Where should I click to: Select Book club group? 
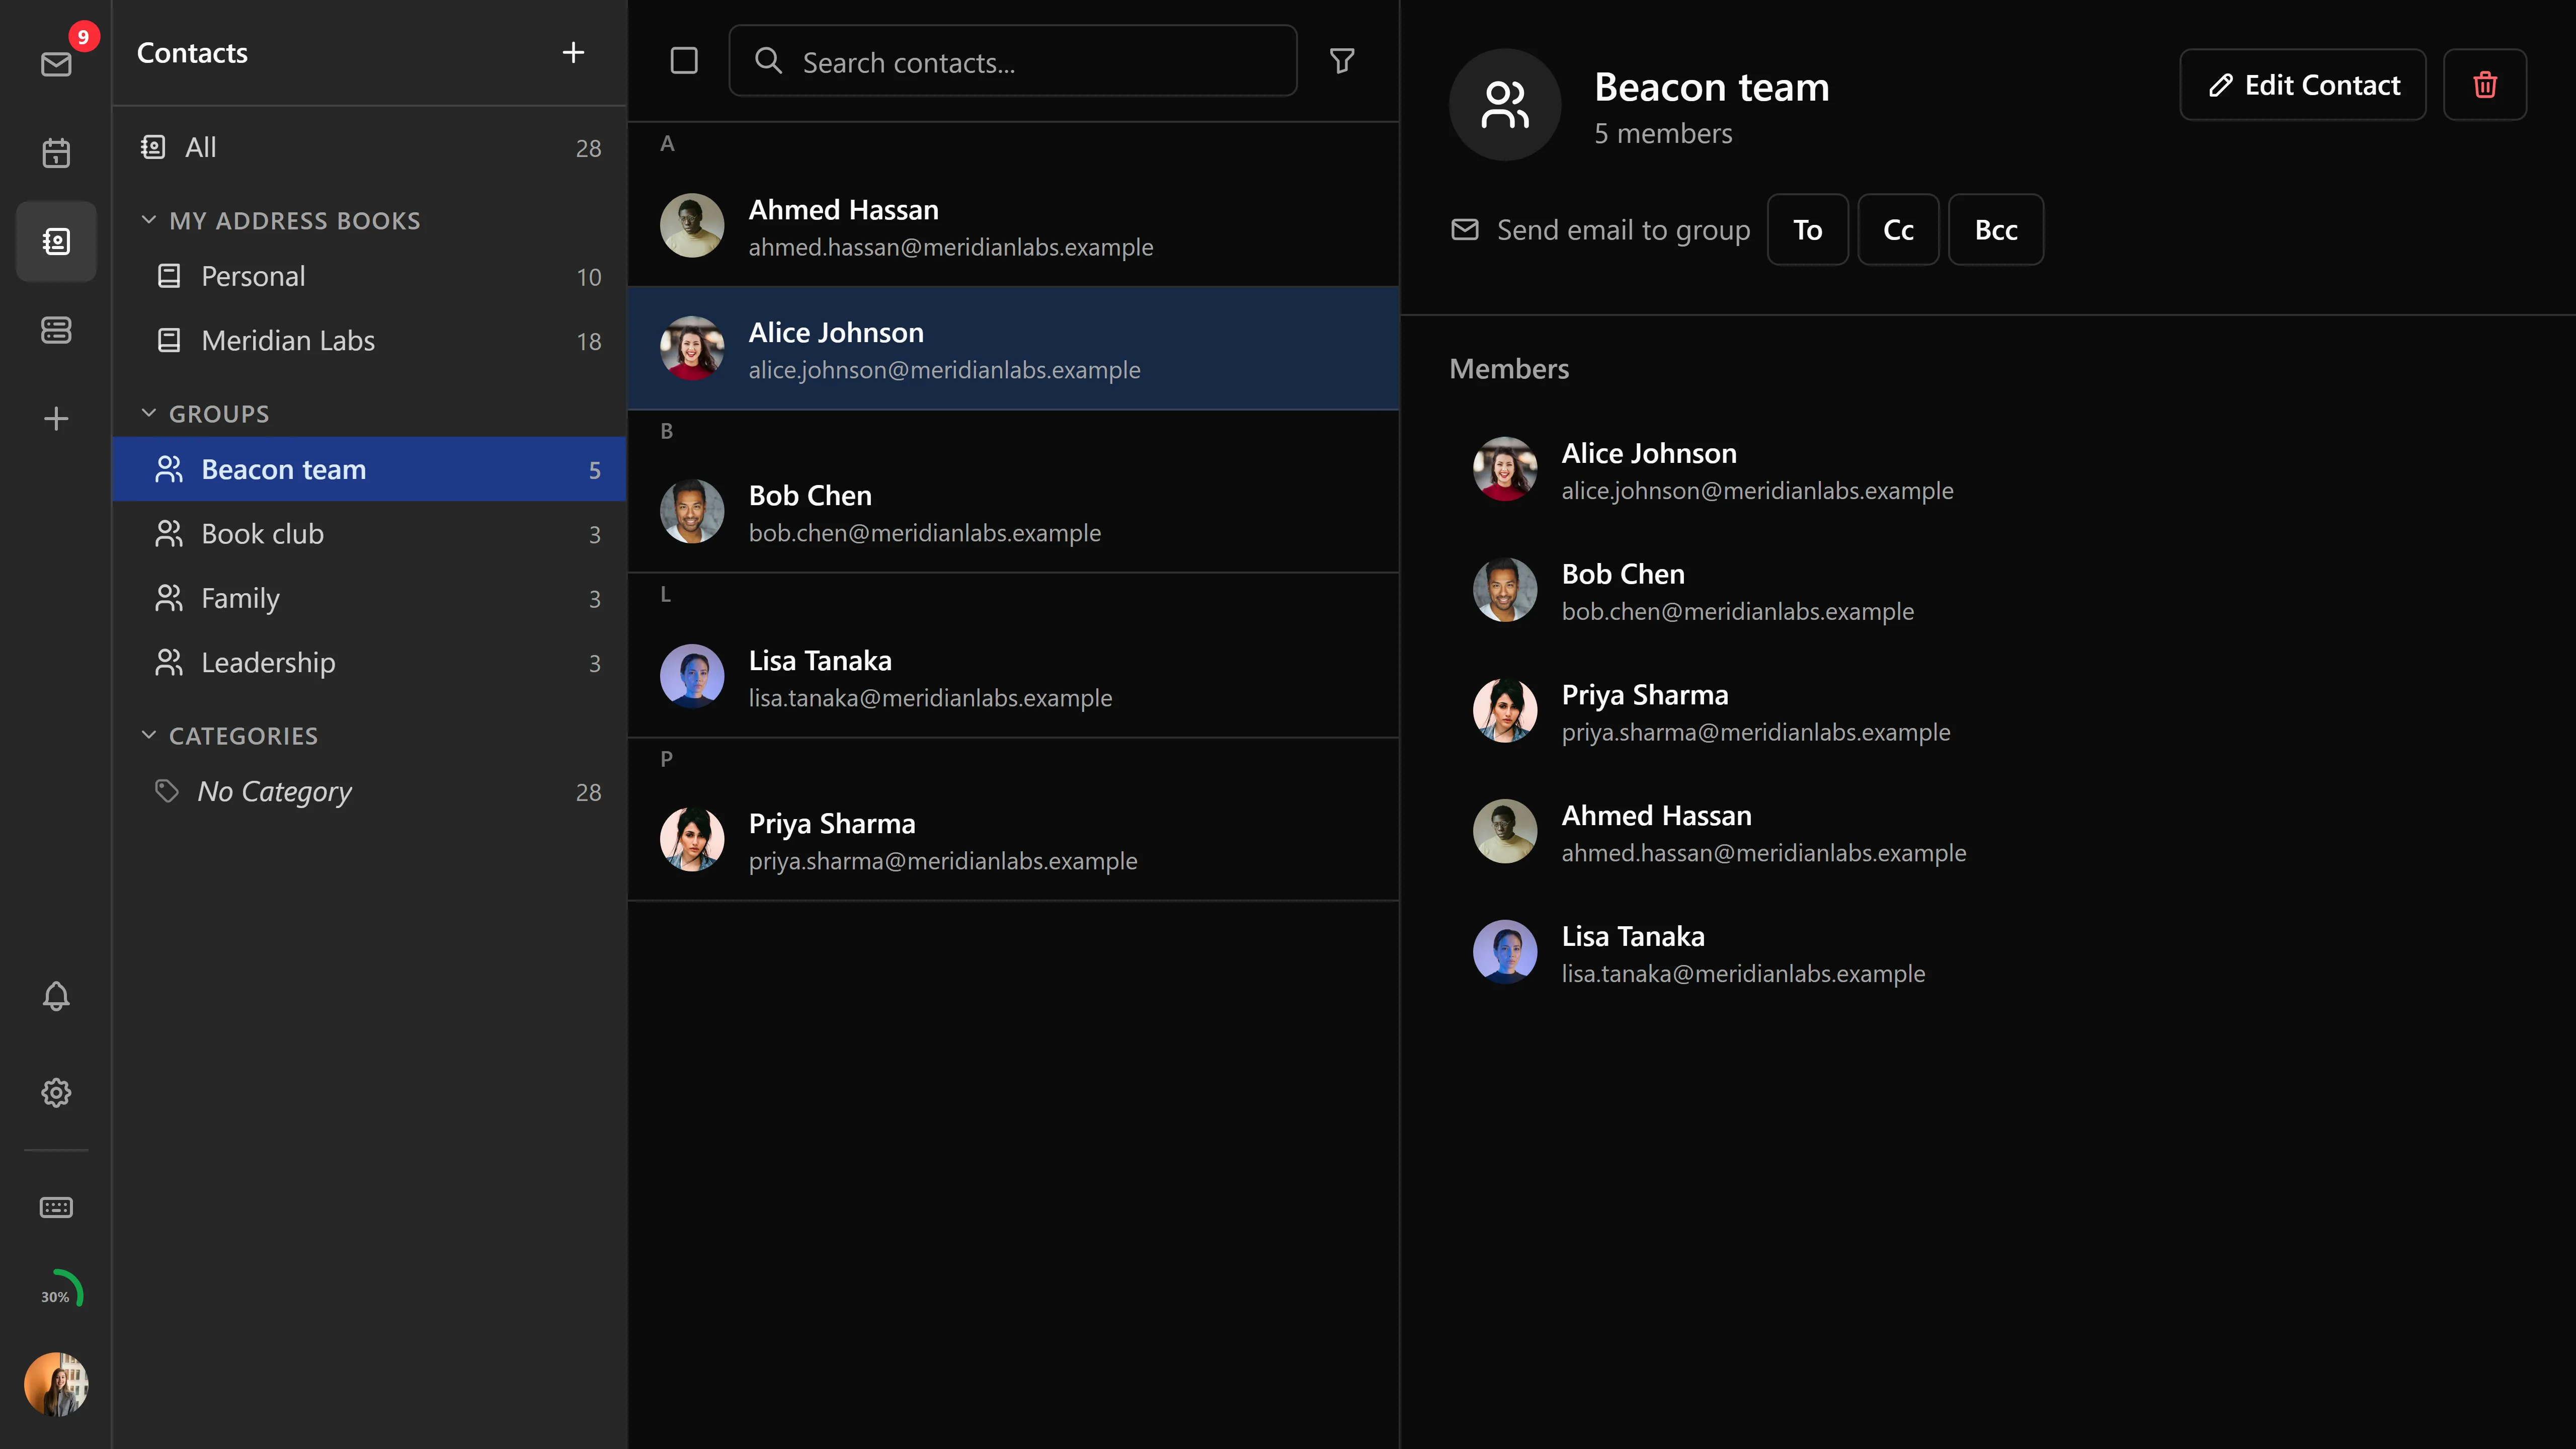[x=370, y=534]
